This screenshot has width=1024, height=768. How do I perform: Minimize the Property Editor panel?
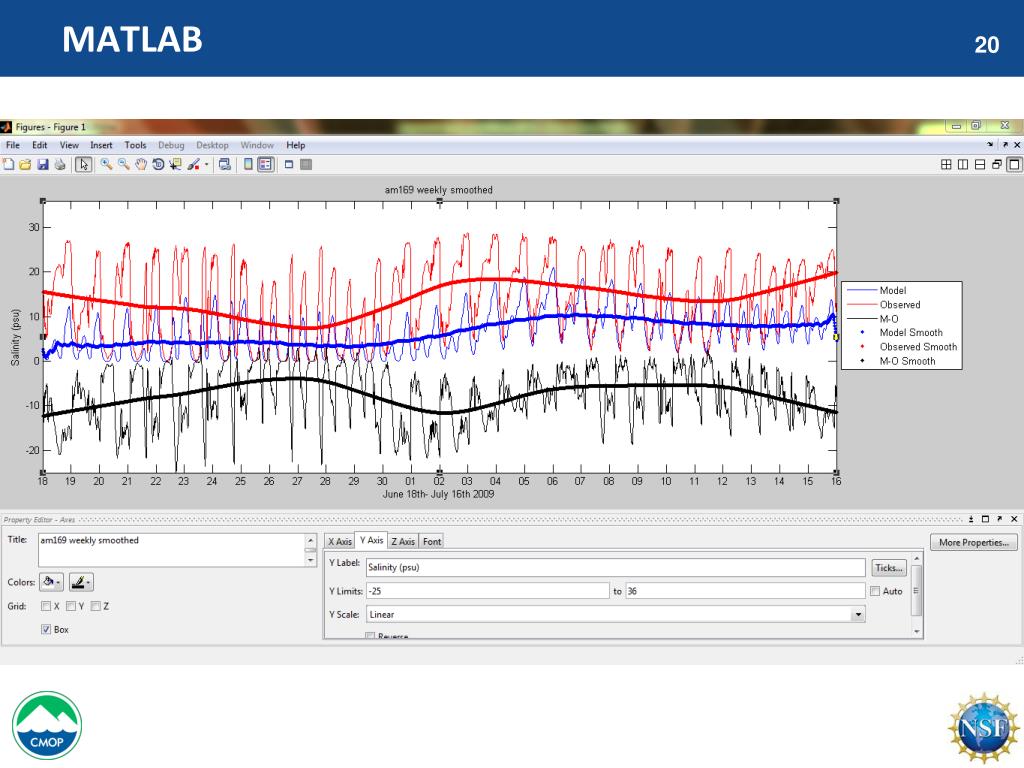(971, 519)
